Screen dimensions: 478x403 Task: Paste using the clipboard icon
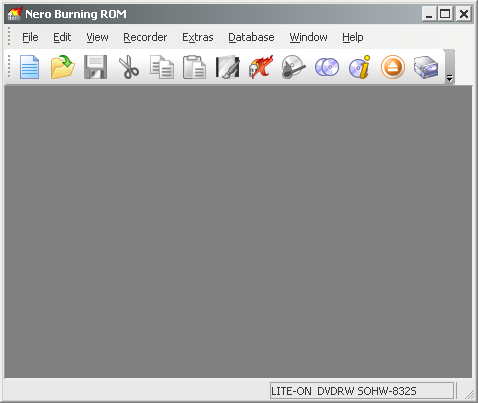(194, 67)
